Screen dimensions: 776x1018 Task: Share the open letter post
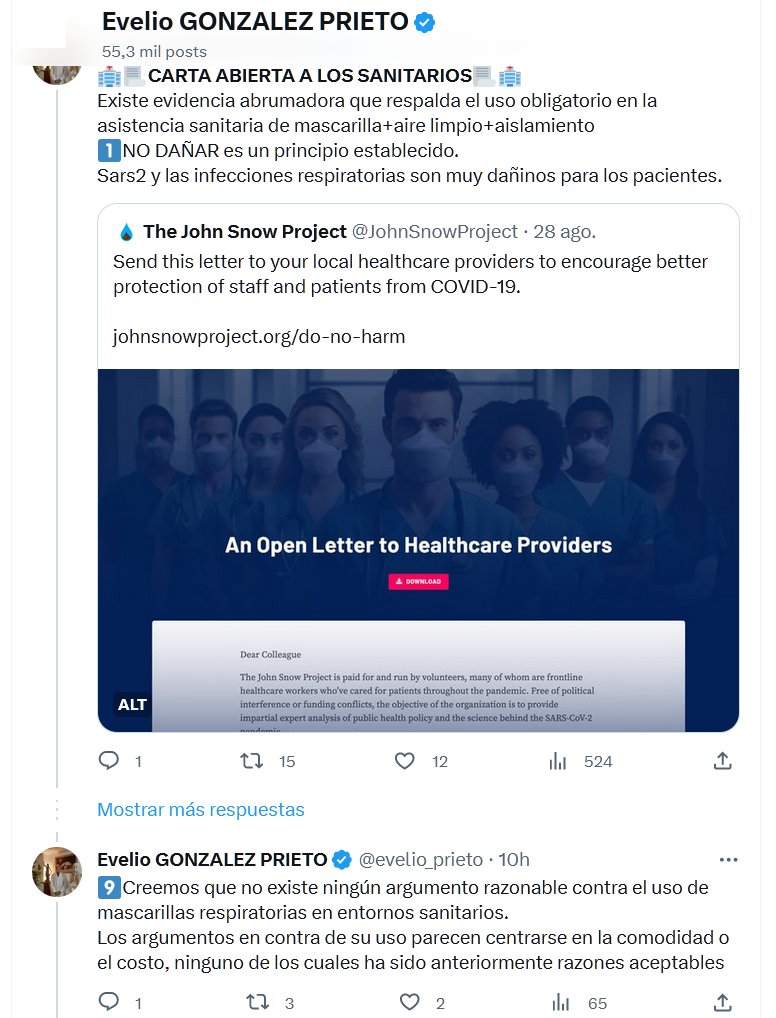(722, 761)
